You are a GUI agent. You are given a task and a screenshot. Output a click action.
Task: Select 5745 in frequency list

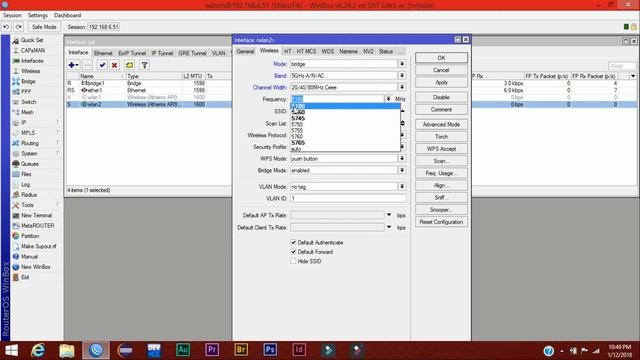click(345, 118)
